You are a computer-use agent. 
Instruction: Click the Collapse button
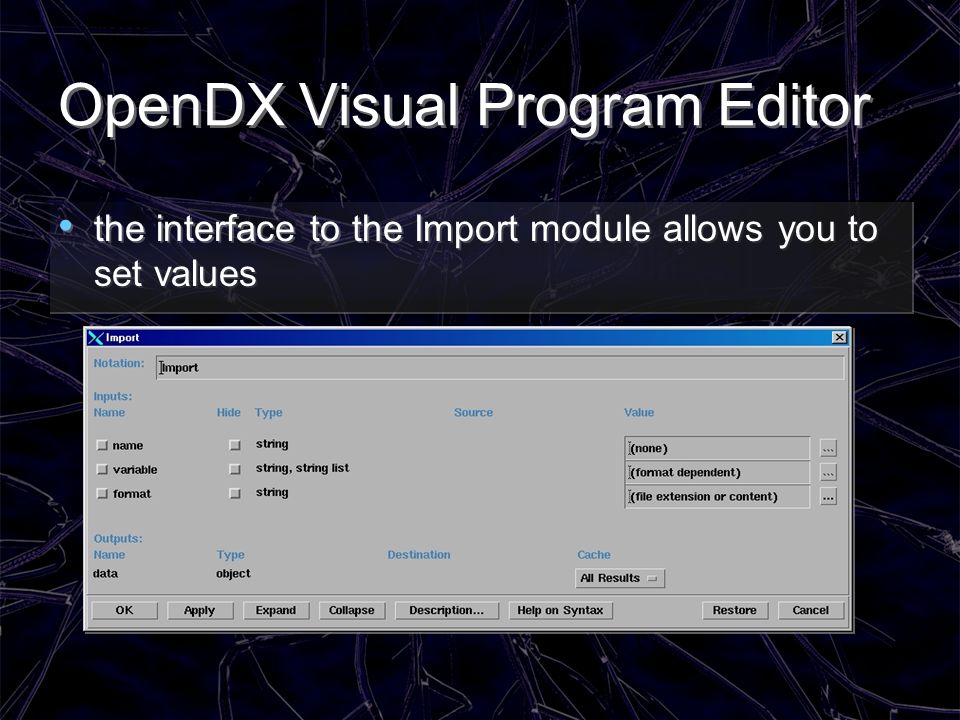[351, 610]
